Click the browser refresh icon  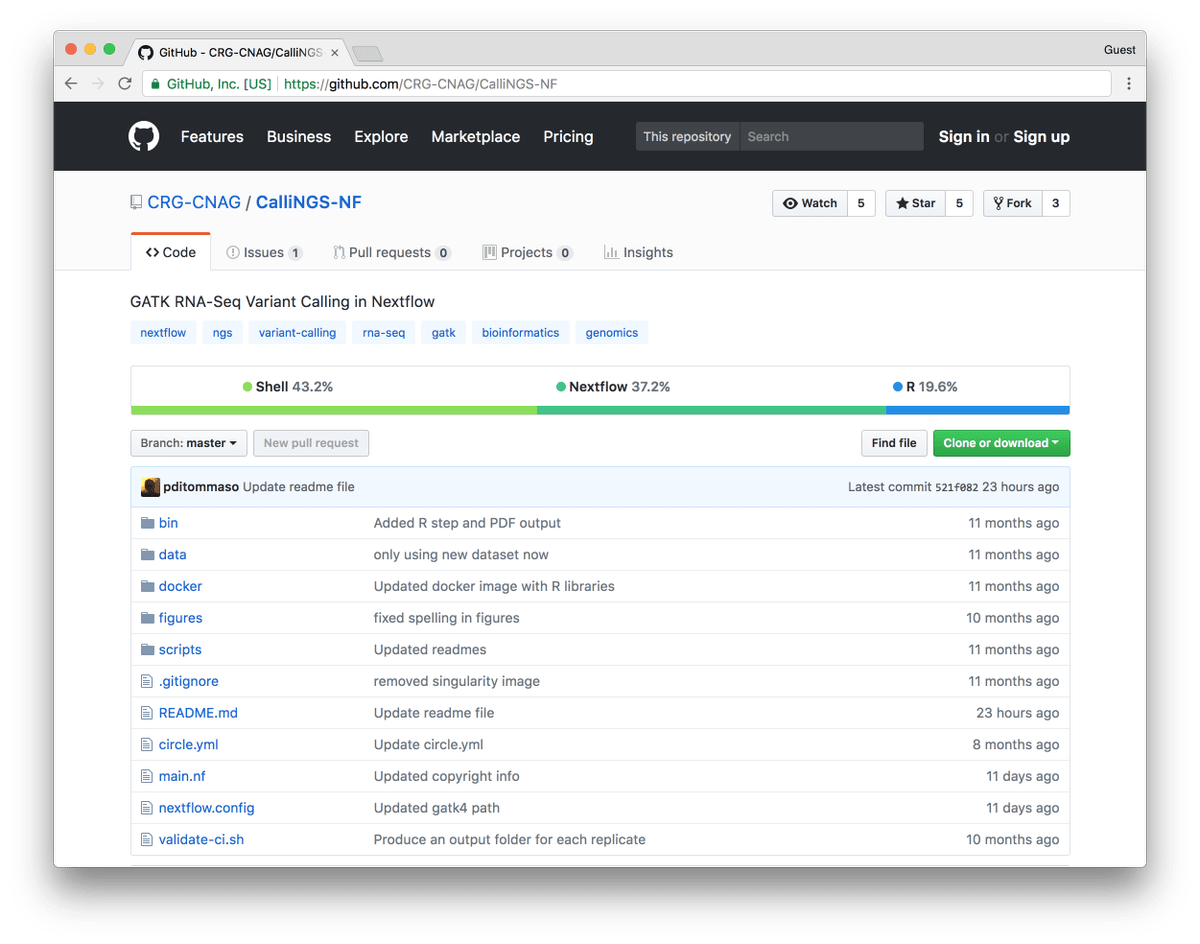click(124, 84)
